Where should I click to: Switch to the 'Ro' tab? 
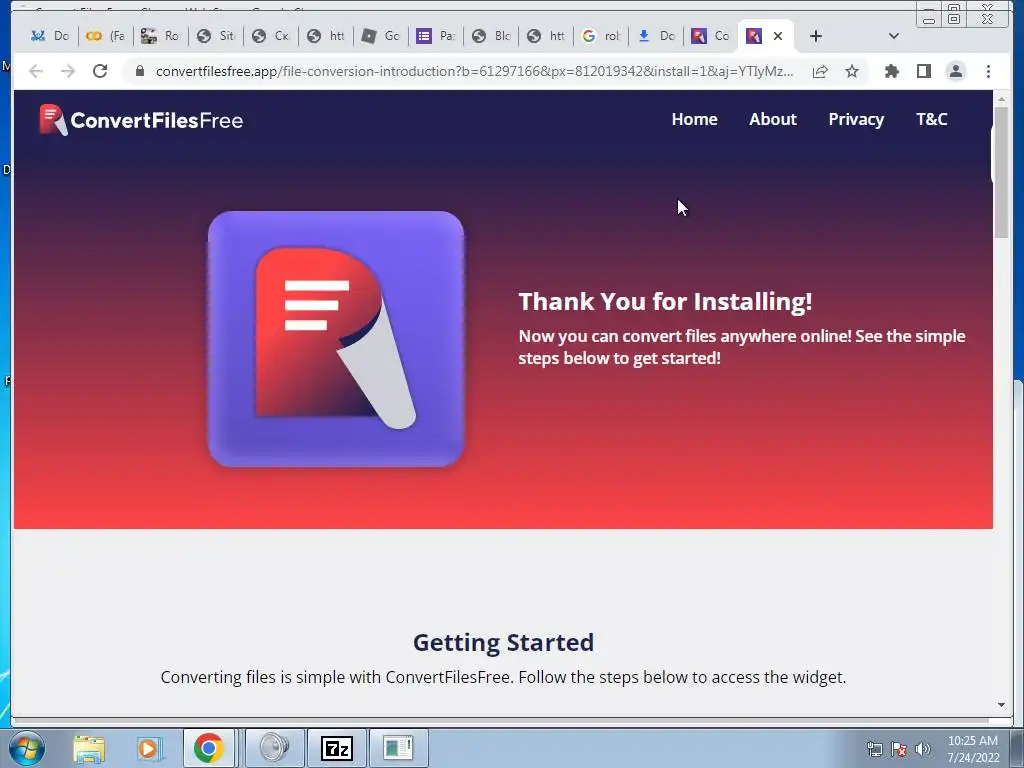pos(161,36)
